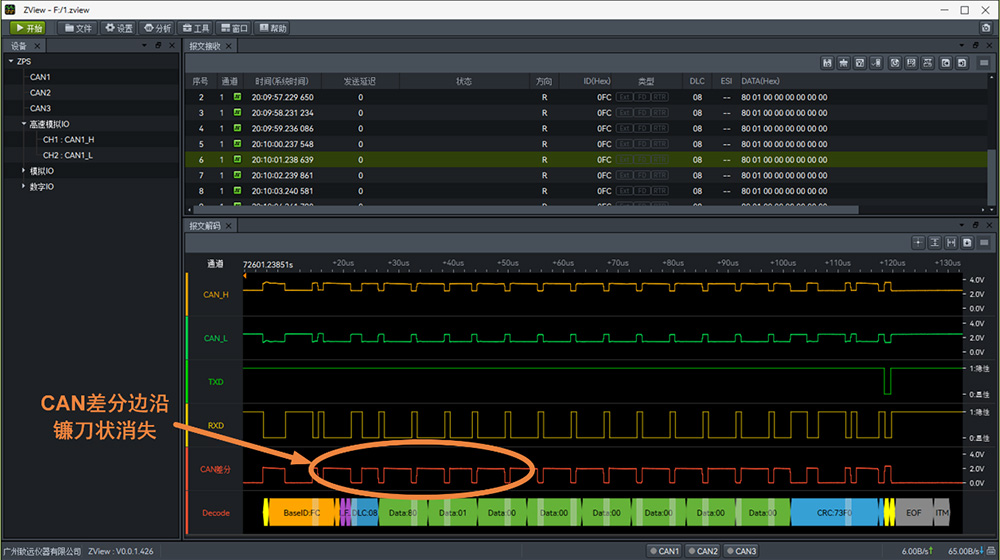The image size is (1000, 560).
Task: Toggle the Ext flag on message row 2
Action: [x=624, y=98]
